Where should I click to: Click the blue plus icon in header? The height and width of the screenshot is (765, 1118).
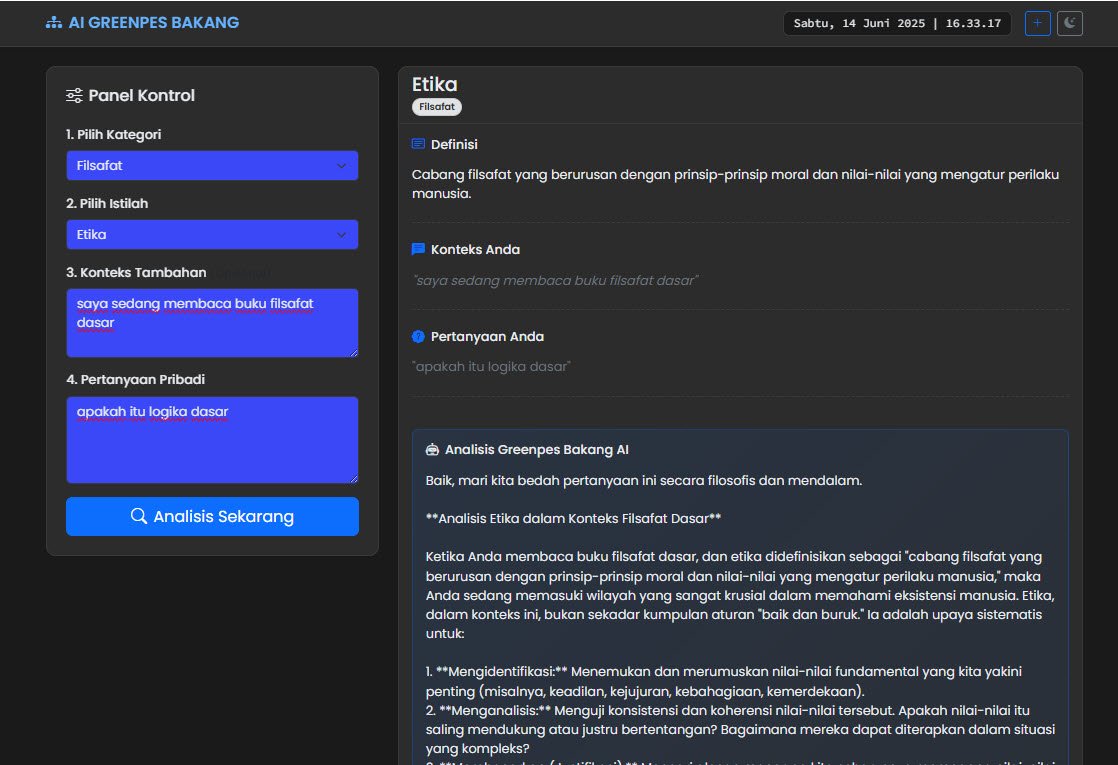click(1037, 23)
